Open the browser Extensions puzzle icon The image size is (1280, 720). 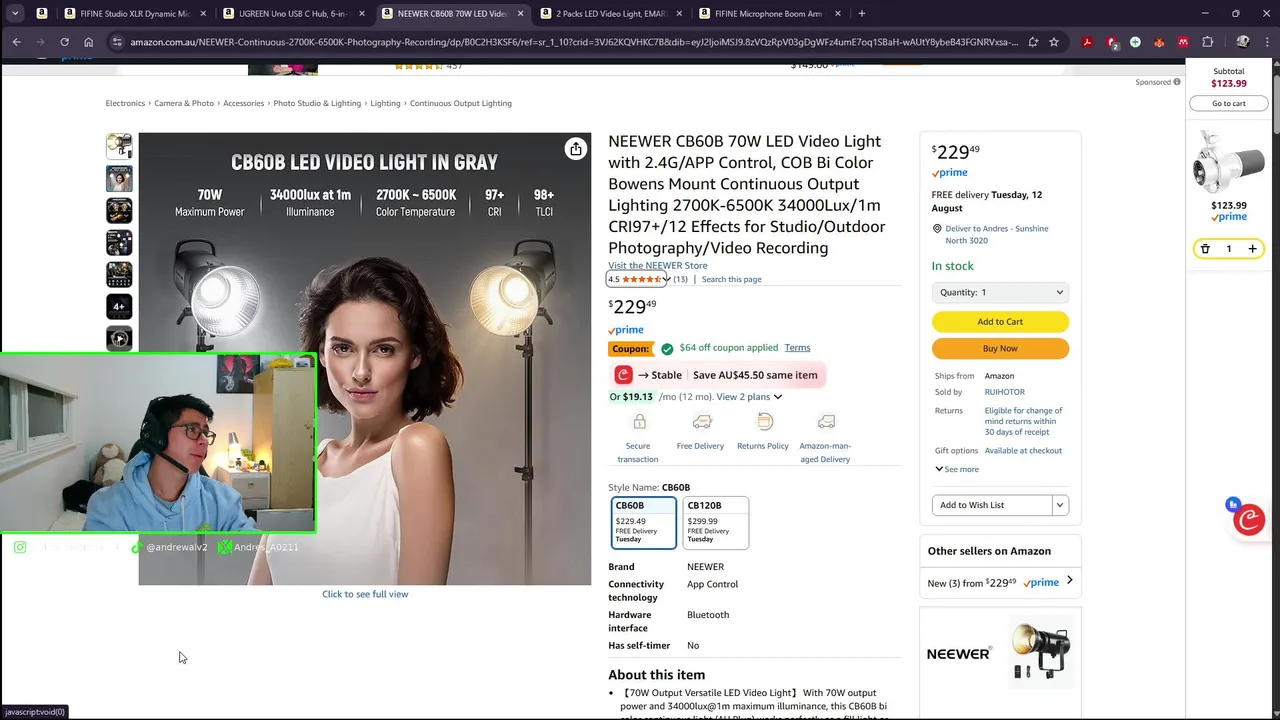tap(1207, 42)
